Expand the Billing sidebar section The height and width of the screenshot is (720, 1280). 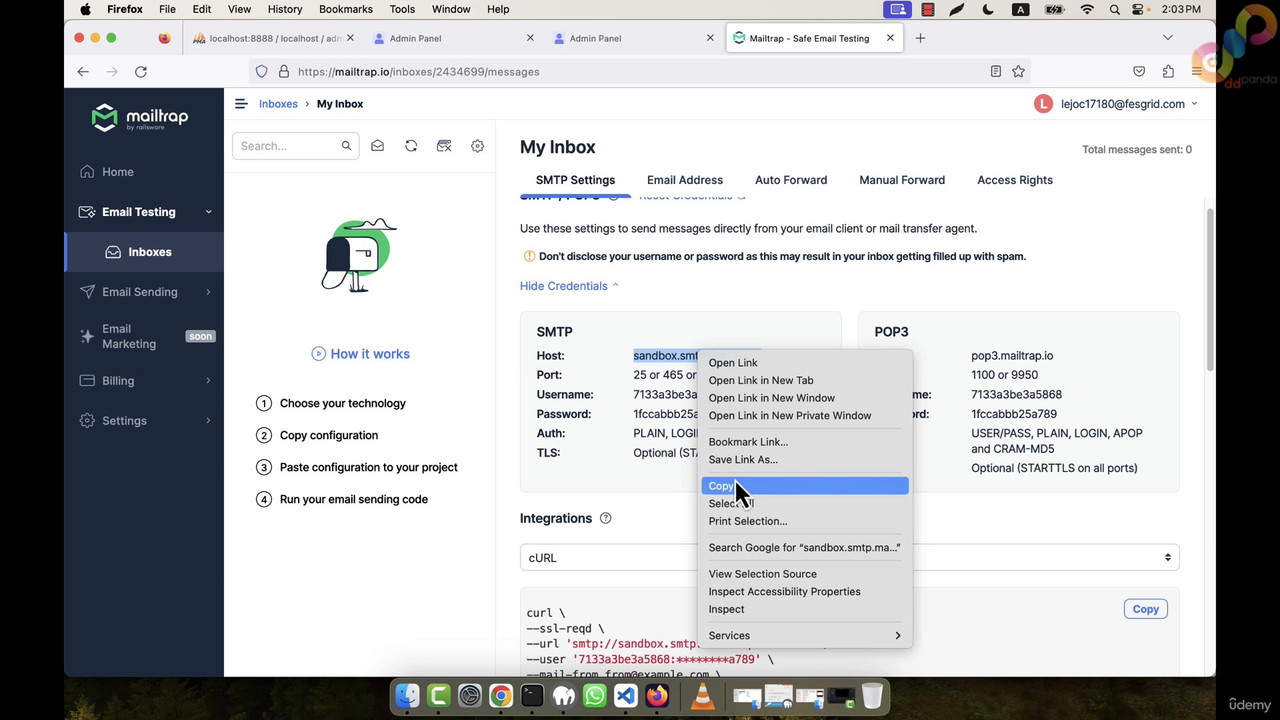[208, 381]
